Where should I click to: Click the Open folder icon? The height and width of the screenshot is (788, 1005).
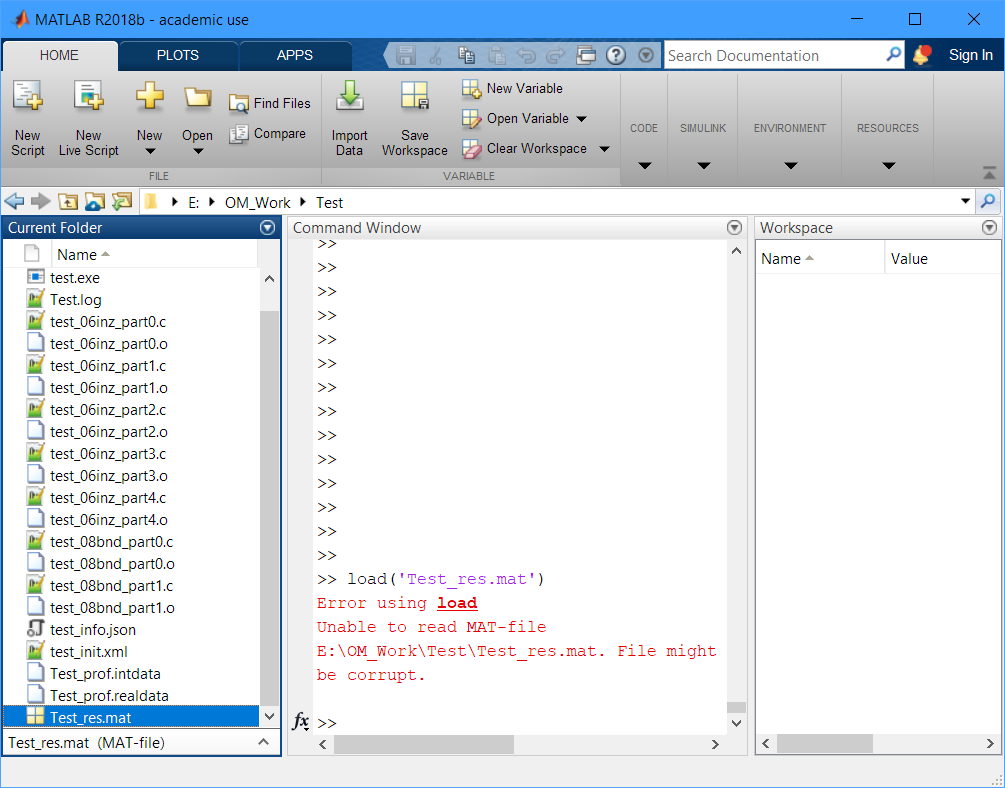click(197, 97)
